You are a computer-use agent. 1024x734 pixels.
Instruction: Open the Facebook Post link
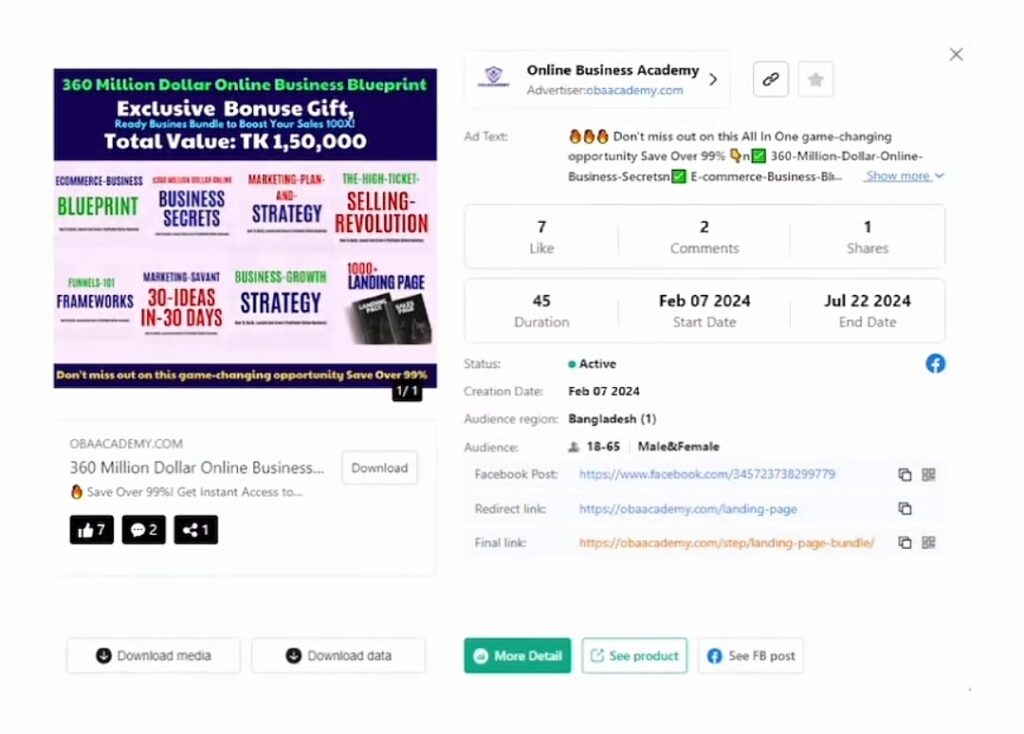(707, 474)
